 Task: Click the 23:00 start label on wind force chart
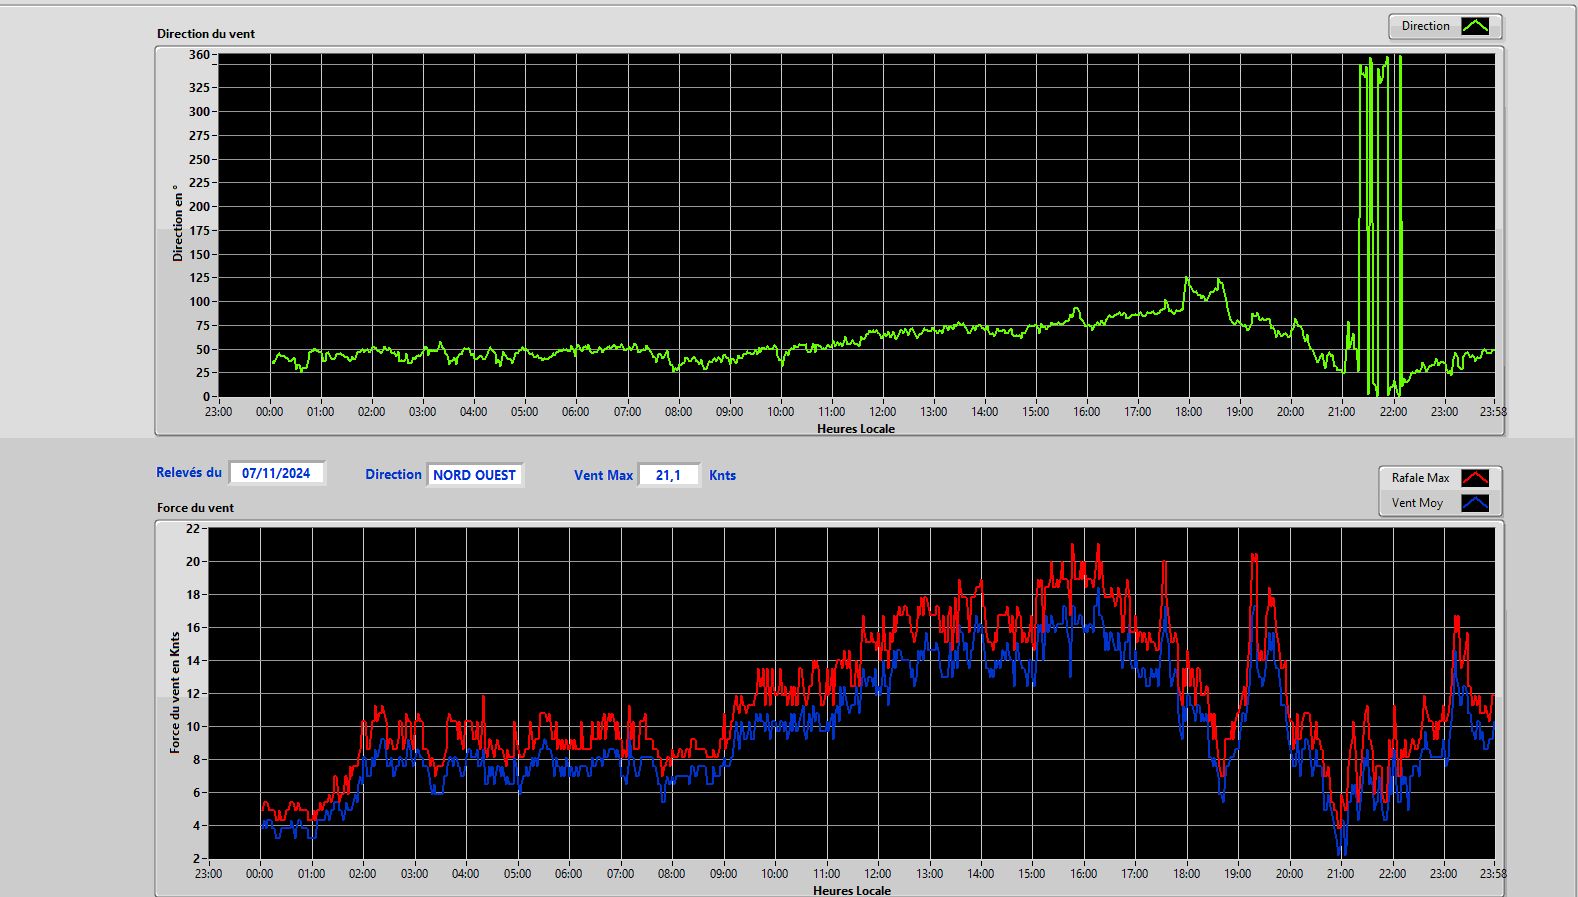[x=208, y=874]
